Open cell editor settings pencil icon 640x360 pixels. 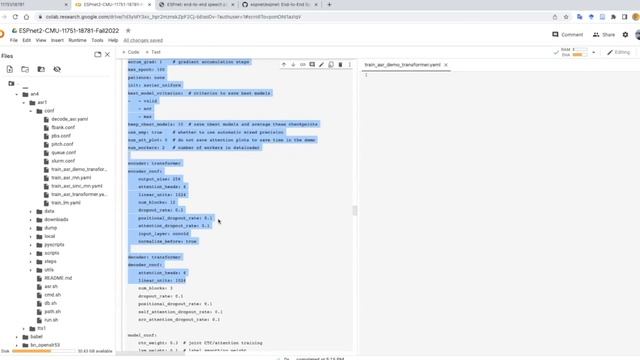pyautogui.click(x=321, y=64)
